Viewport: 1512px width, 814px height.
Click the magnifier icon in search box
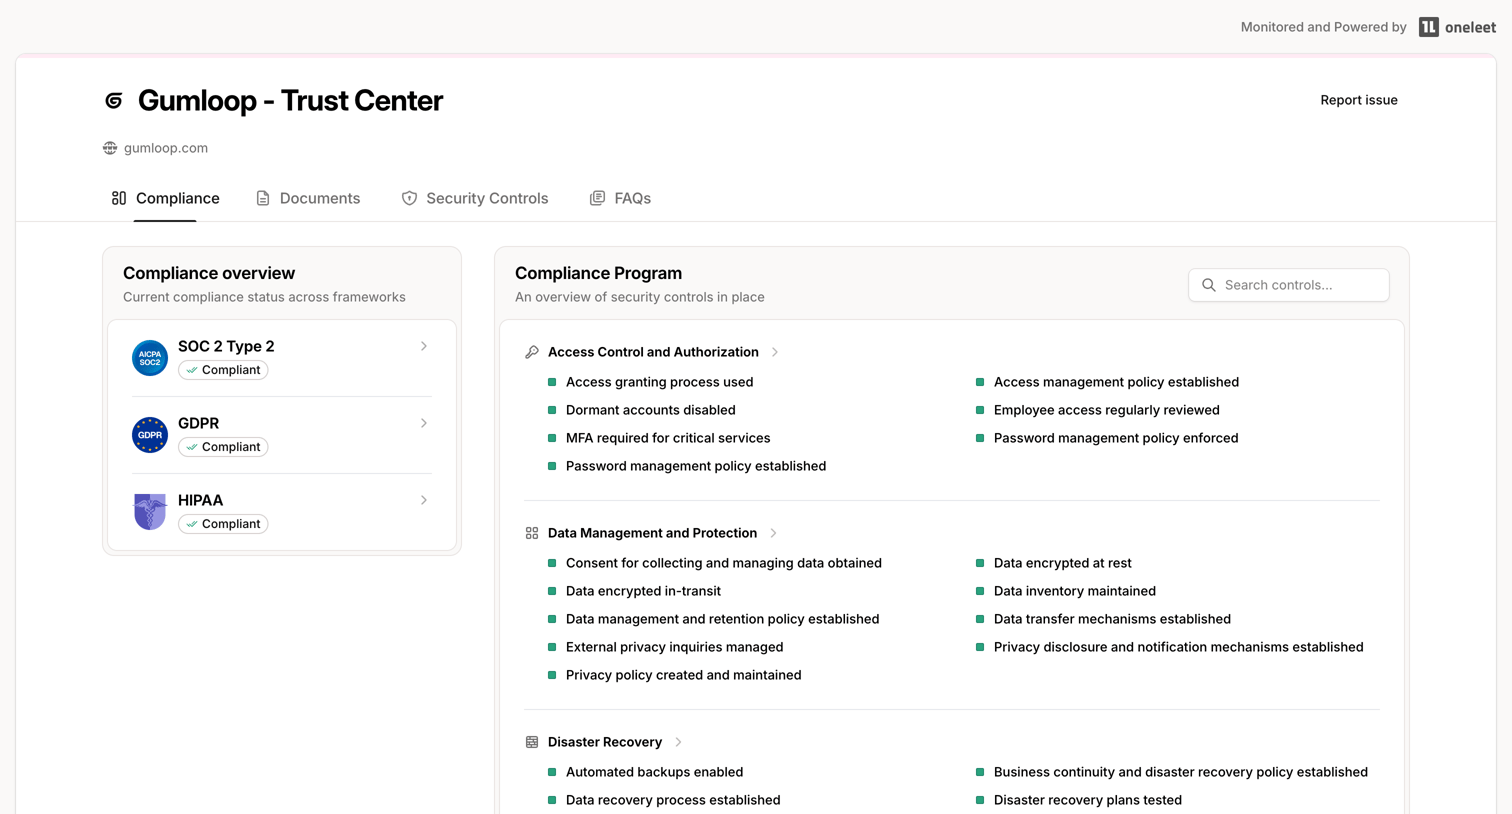click(1209, 285)
